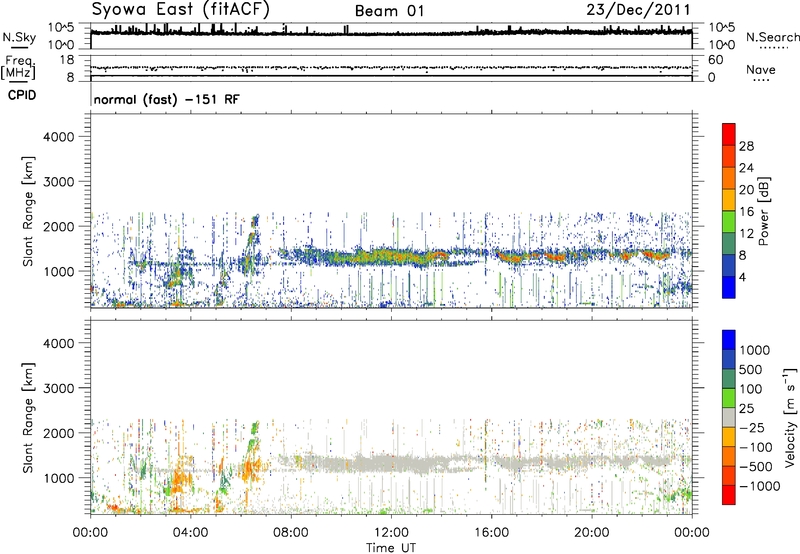Click the 'Freq. [MHz]' label
The height and width of the screenshot is (554, 800).
18,68
